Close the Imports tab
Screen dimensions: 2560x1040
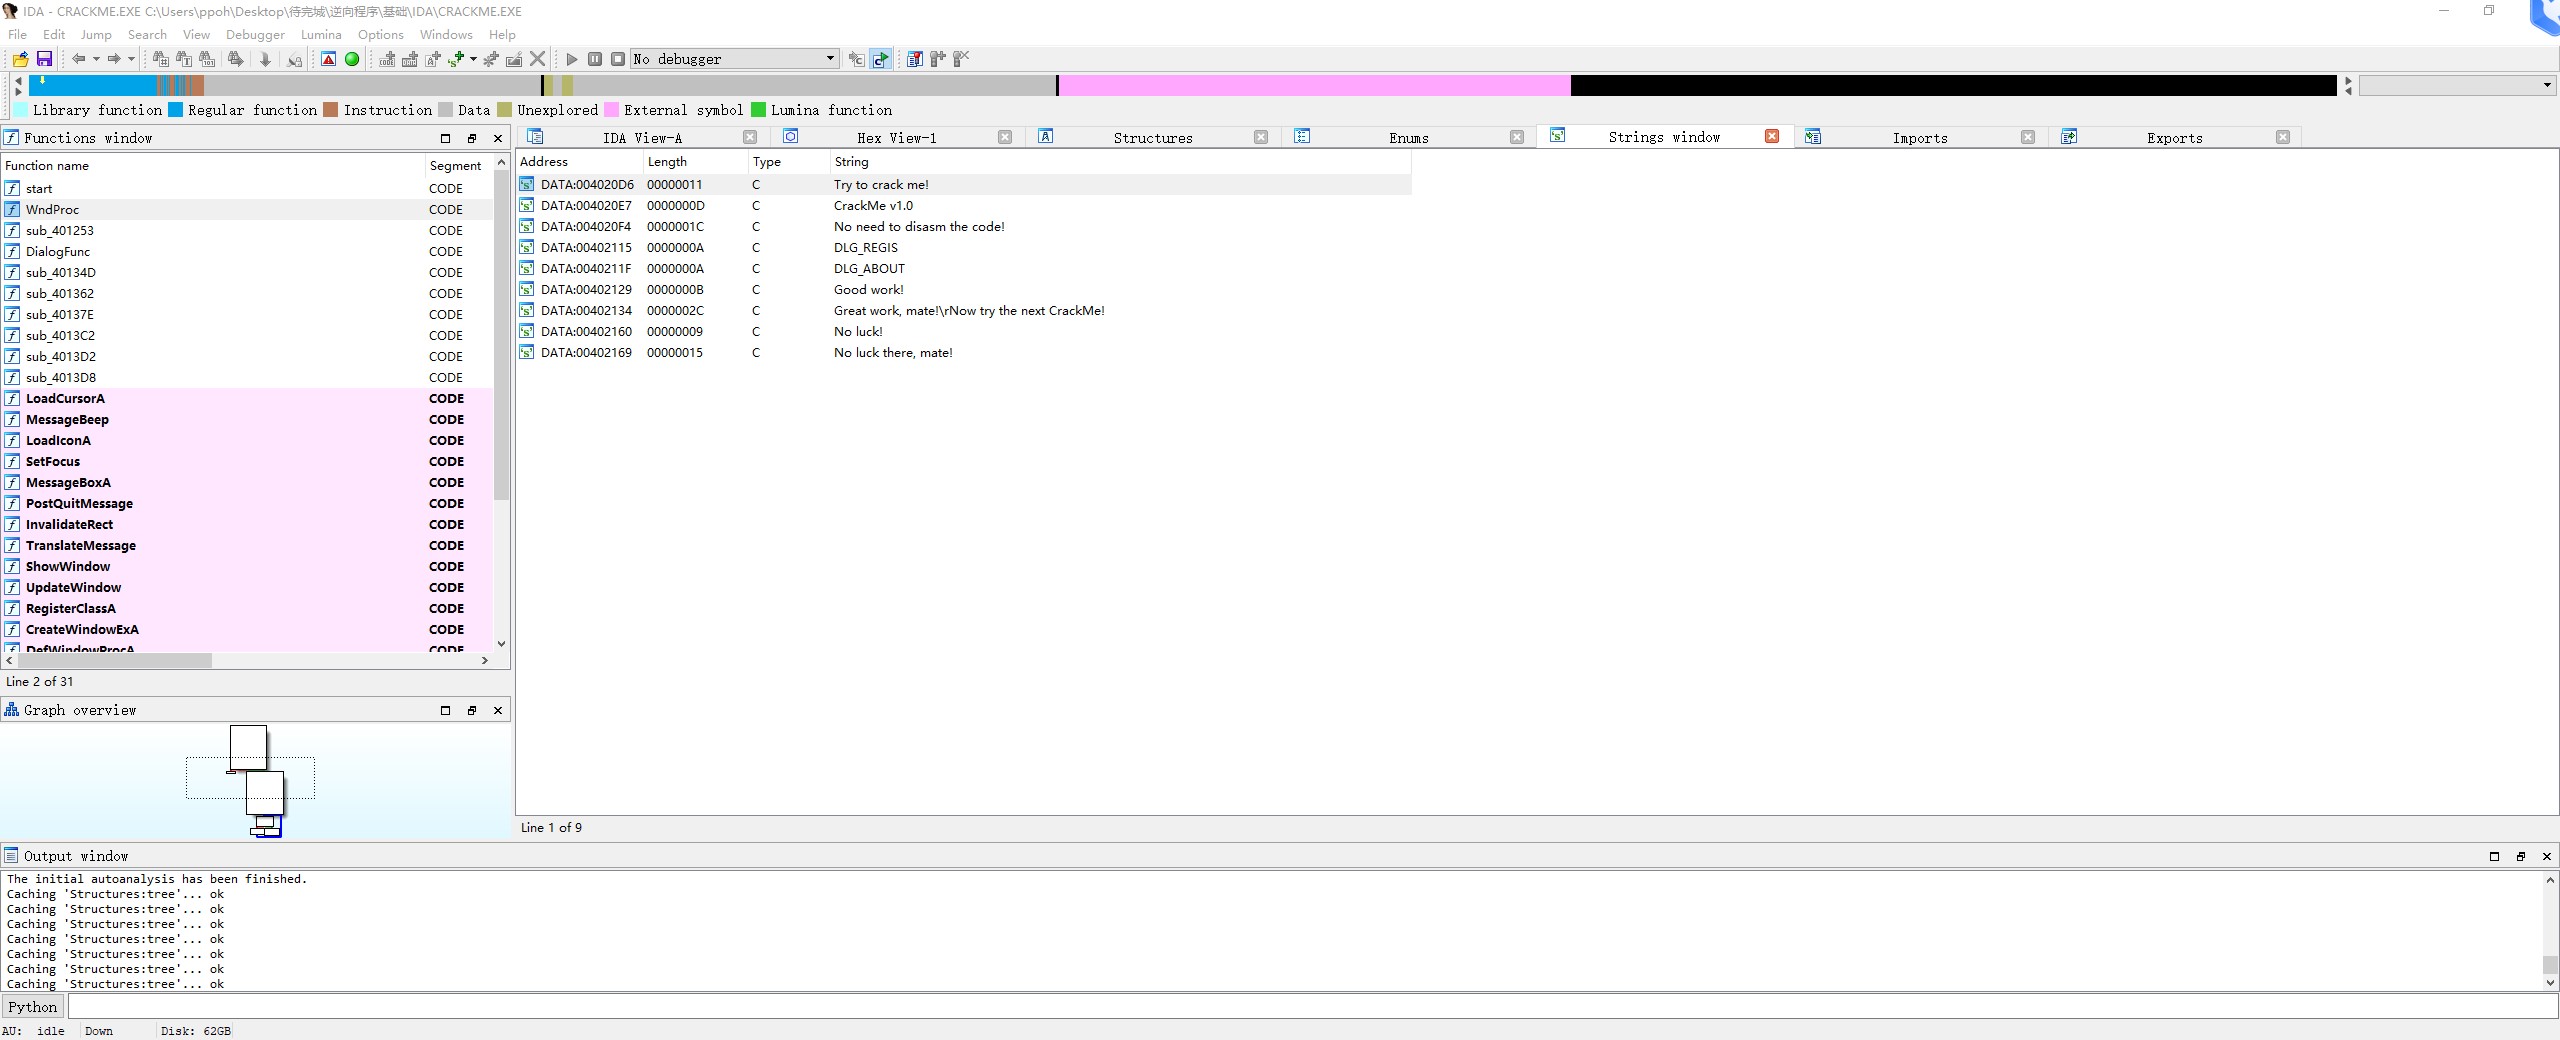(x=2028, y=137)
